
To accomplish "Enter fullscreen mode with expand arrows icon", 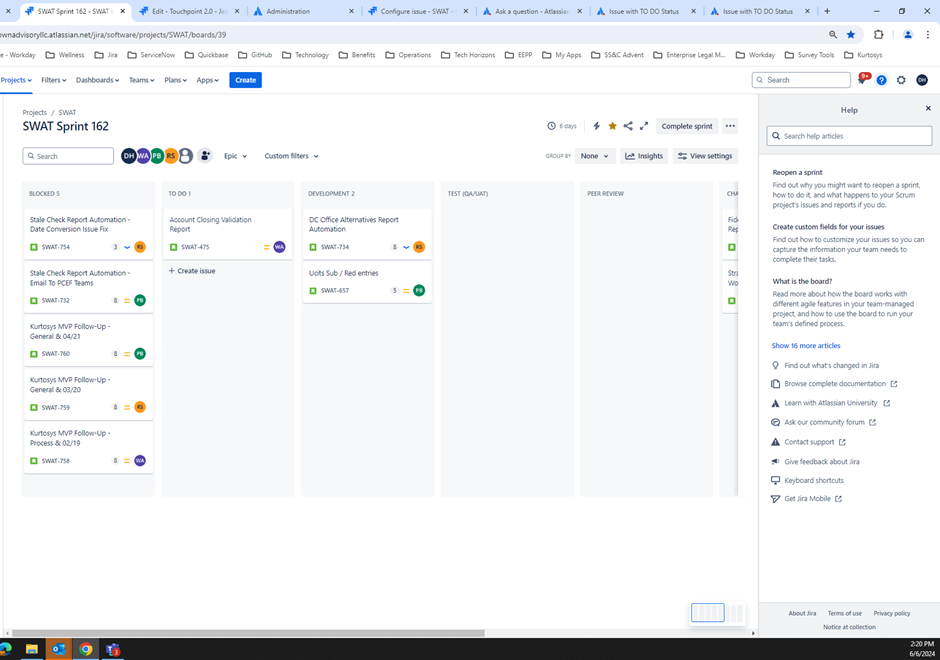I will [644, 126].
